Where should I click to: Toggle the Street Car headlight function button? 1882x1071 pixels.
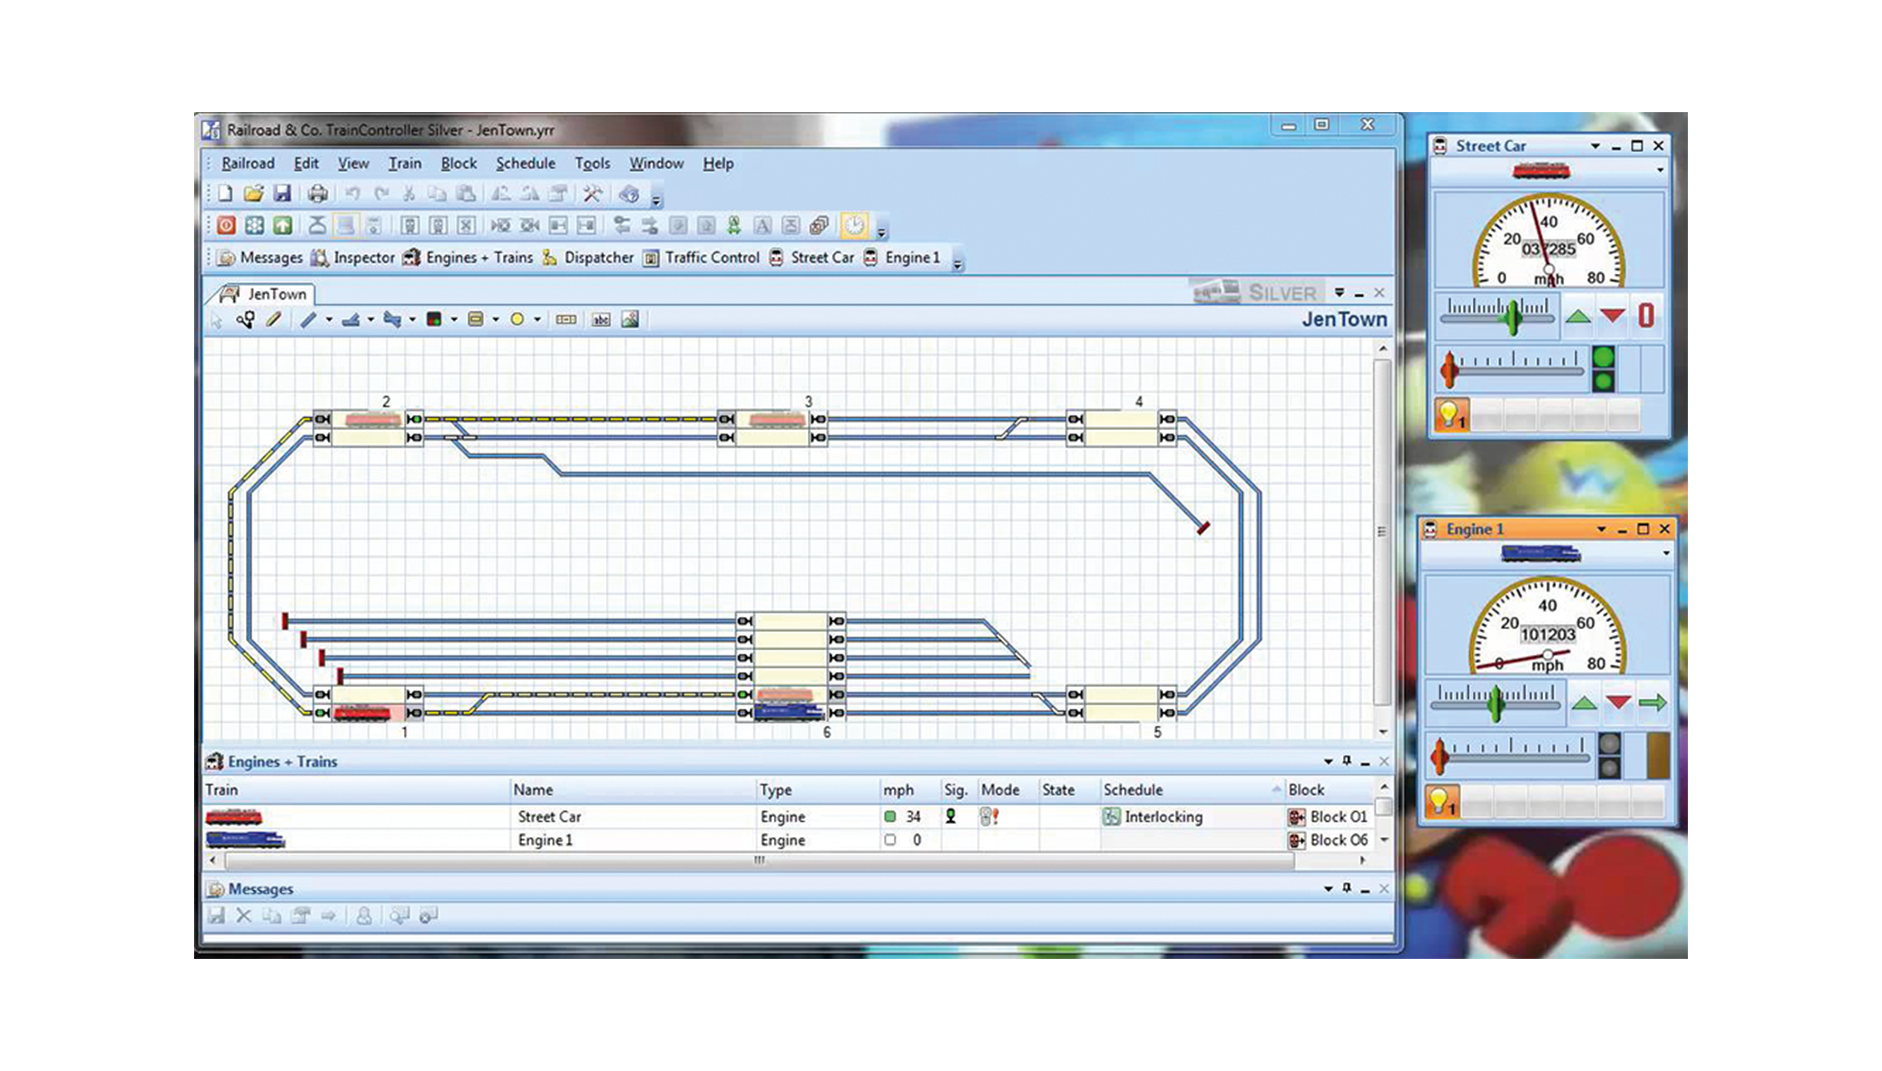[1451, 414]
